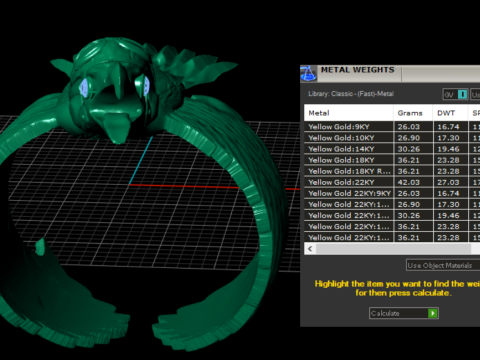Viewport: 480px width, 360px height.
Task: Click the Library: Classic - (Fast)-Metal label
Action: pyautogui.click(x=351, y=94)
